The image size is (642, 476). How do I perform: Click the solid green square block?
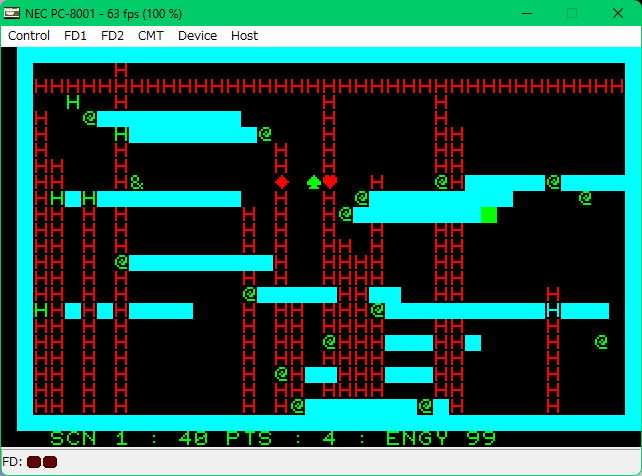pos(489,215)
